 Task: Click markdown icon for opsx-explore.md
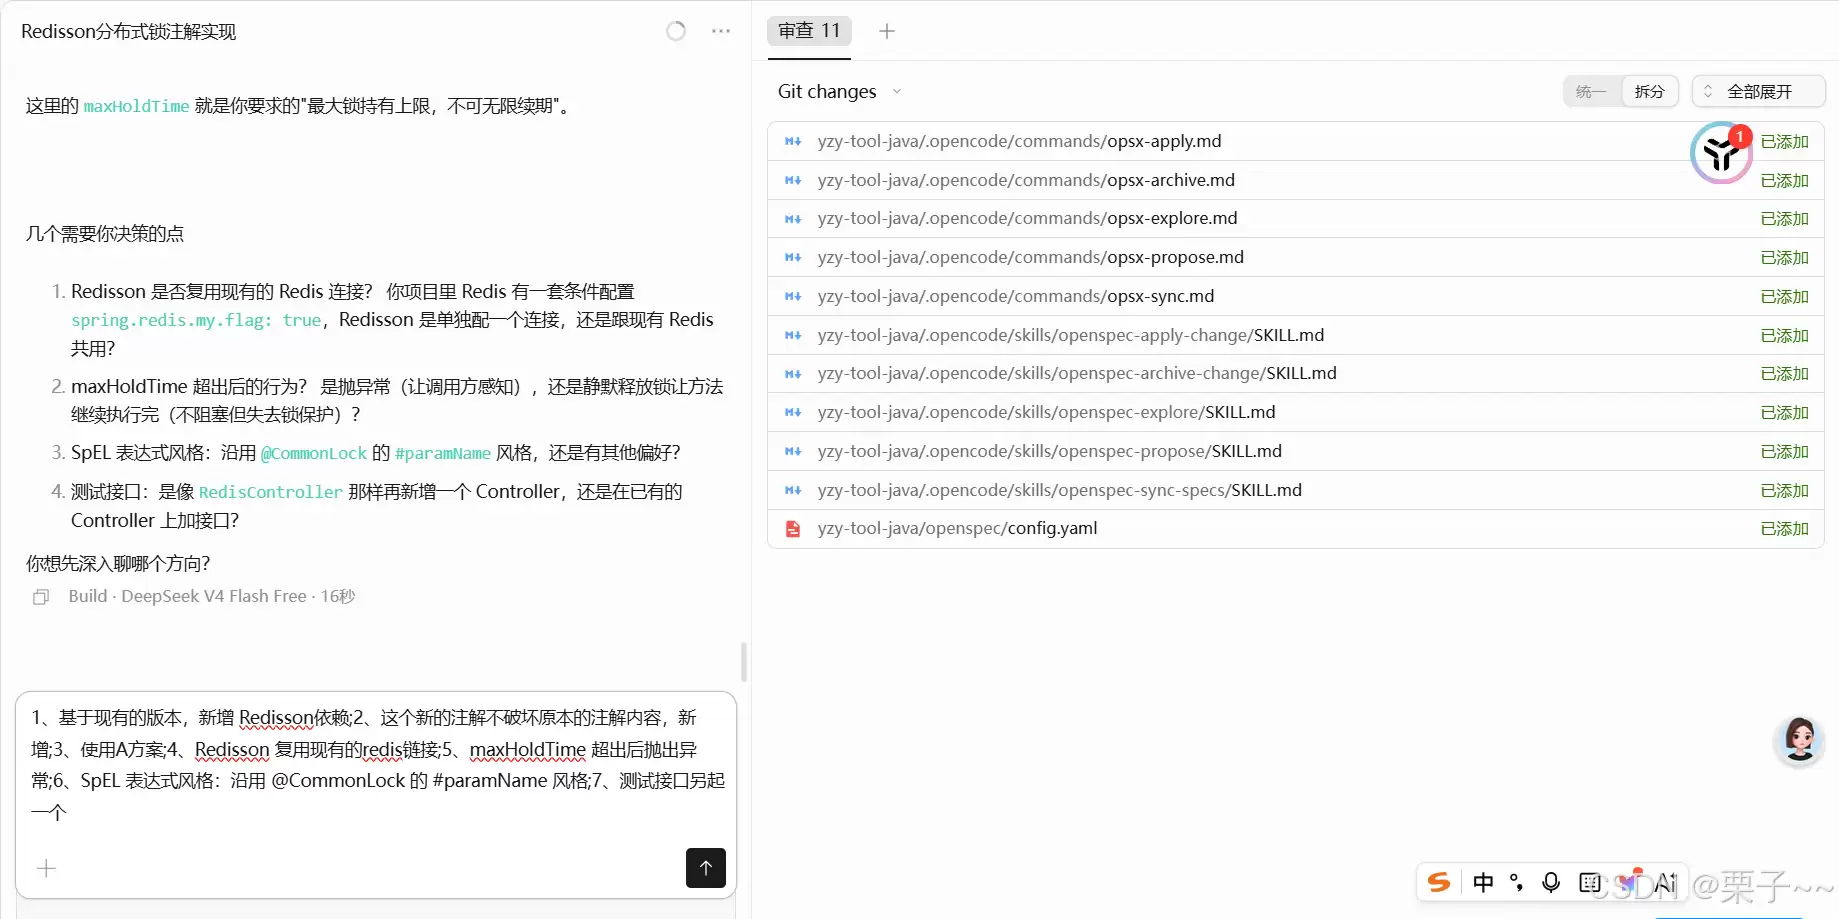[793, 218]
